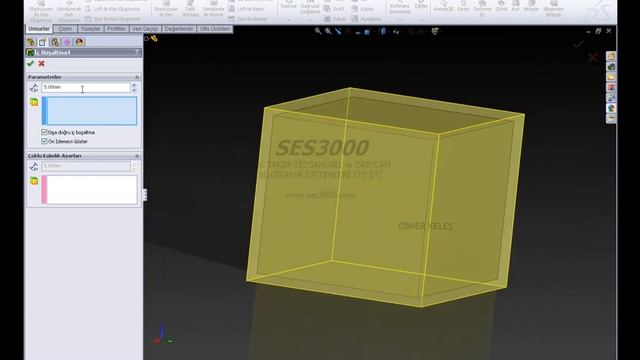Open the Hide/Show Items dropdown
The width and height of the screenshot is (640, 360).
tap(396, 31)
